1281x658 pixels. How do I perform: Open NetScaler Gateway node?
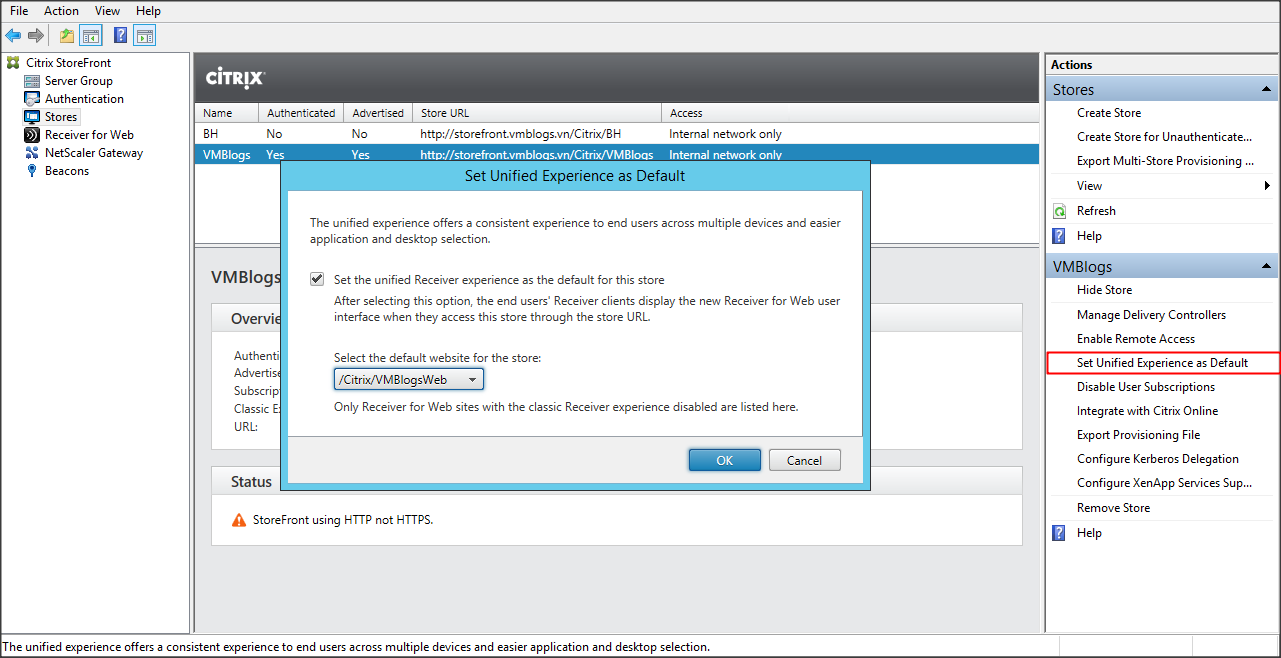pyautogui.click(x=93, y=153)
